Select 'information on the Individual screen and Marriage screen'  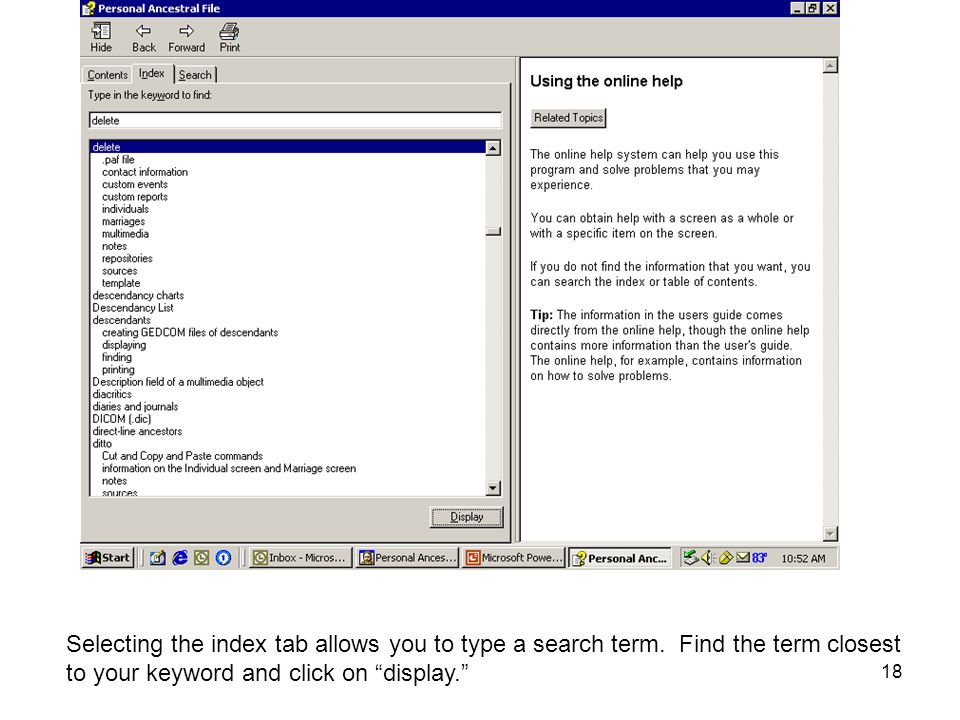[x=229, y=468]
